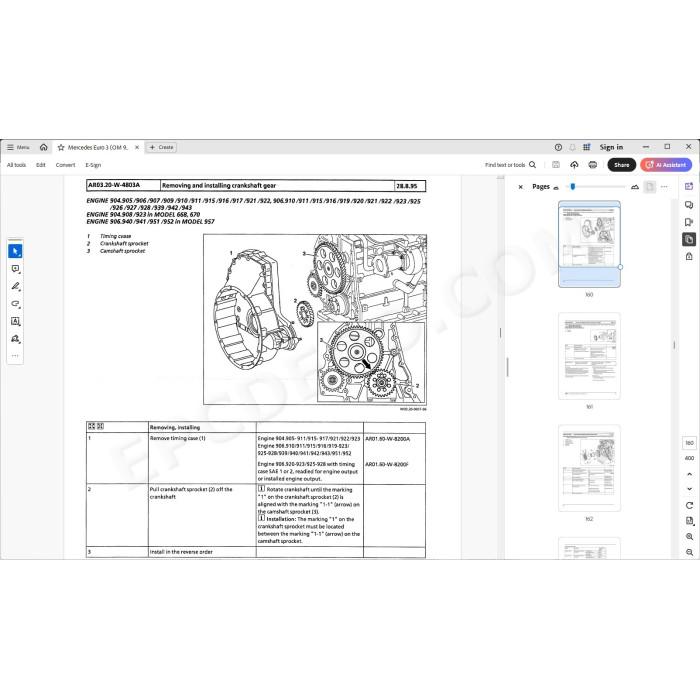Click Sign in
The image size is (700, 700).
611,147
